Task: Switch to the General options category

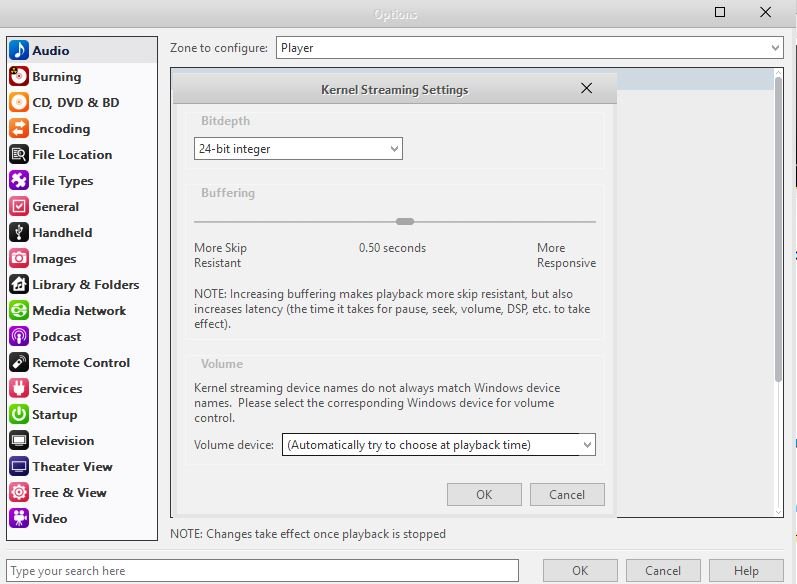Action: tap(55, 207)
